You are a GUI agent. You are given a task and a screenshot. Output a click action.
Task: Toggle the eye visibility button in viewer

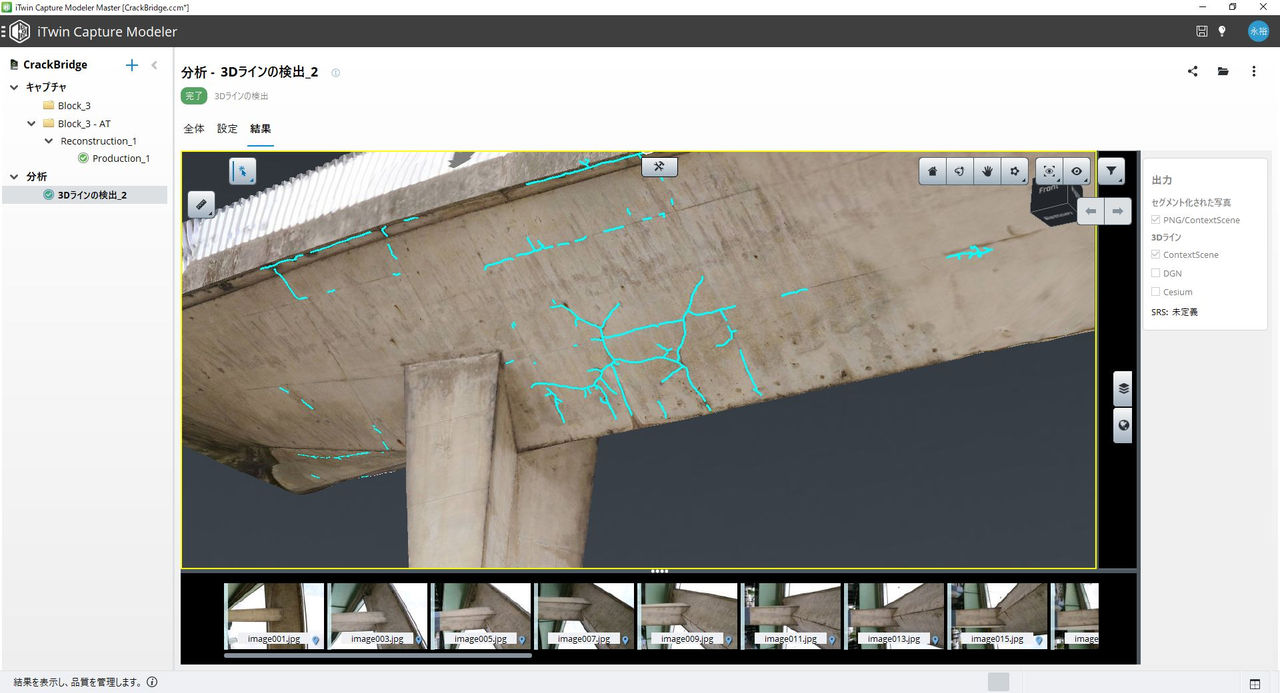pos(1076,171)
